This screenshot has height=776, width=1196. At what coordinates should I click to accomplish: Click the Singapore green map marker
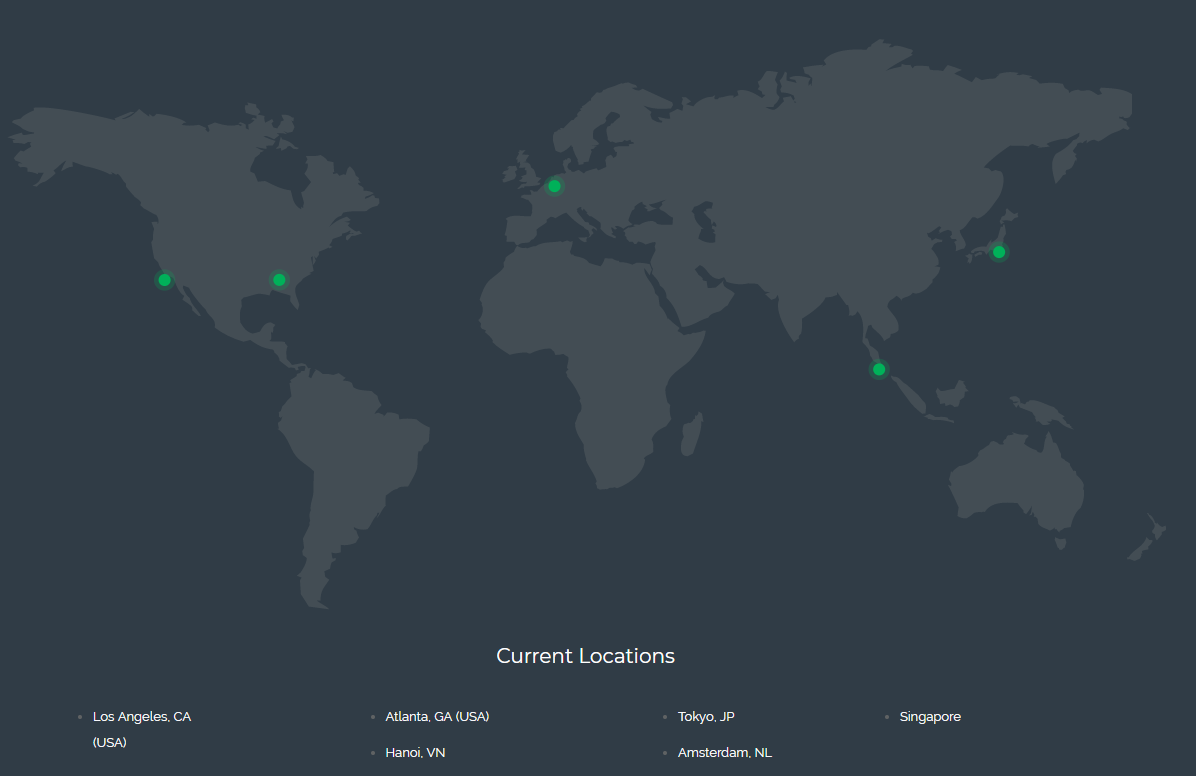[879, 369]
